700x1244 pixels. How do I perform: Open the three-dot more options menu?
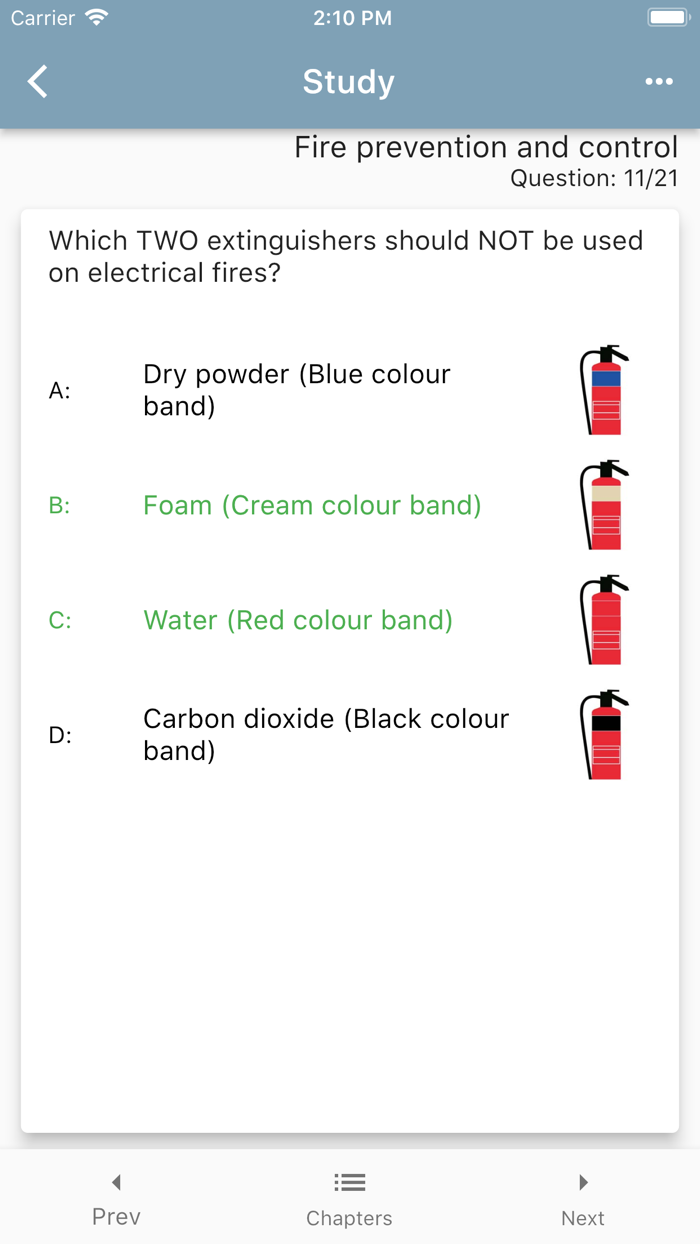pos(659,82)
